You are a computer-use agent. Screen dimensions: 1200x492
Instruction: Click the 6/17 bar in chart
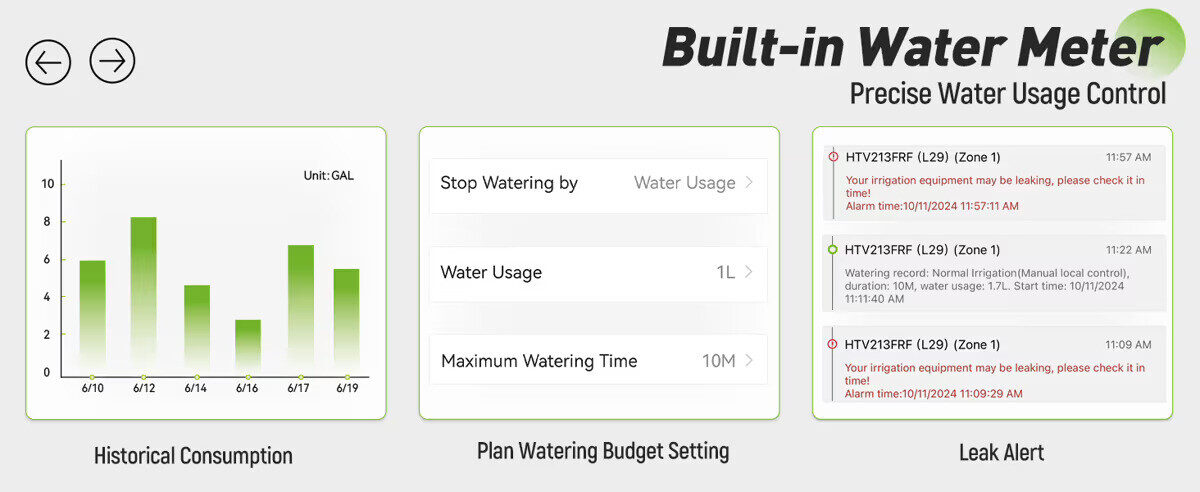point(301,309)
